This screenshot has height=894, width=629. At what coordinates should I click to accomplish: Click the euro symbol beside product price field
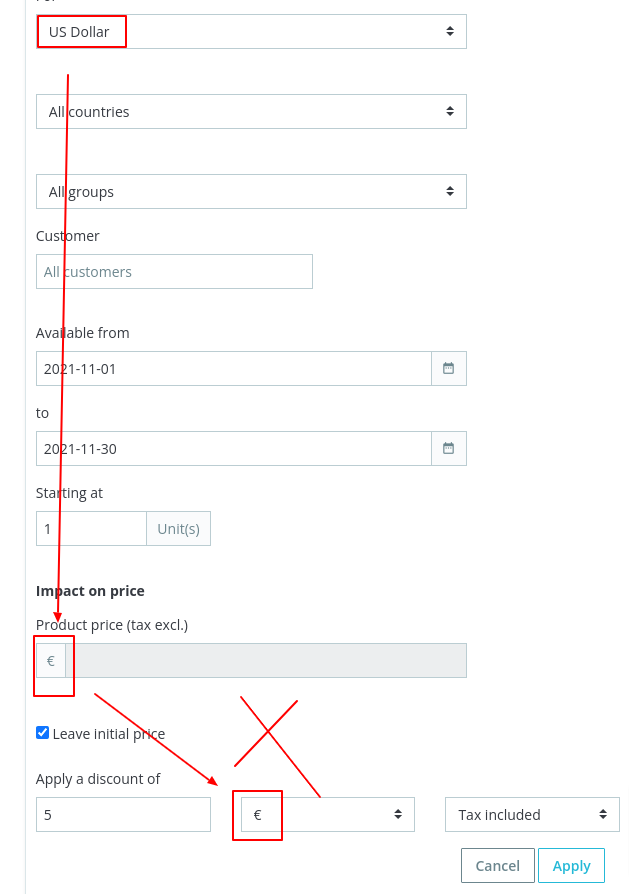point(52,660)
